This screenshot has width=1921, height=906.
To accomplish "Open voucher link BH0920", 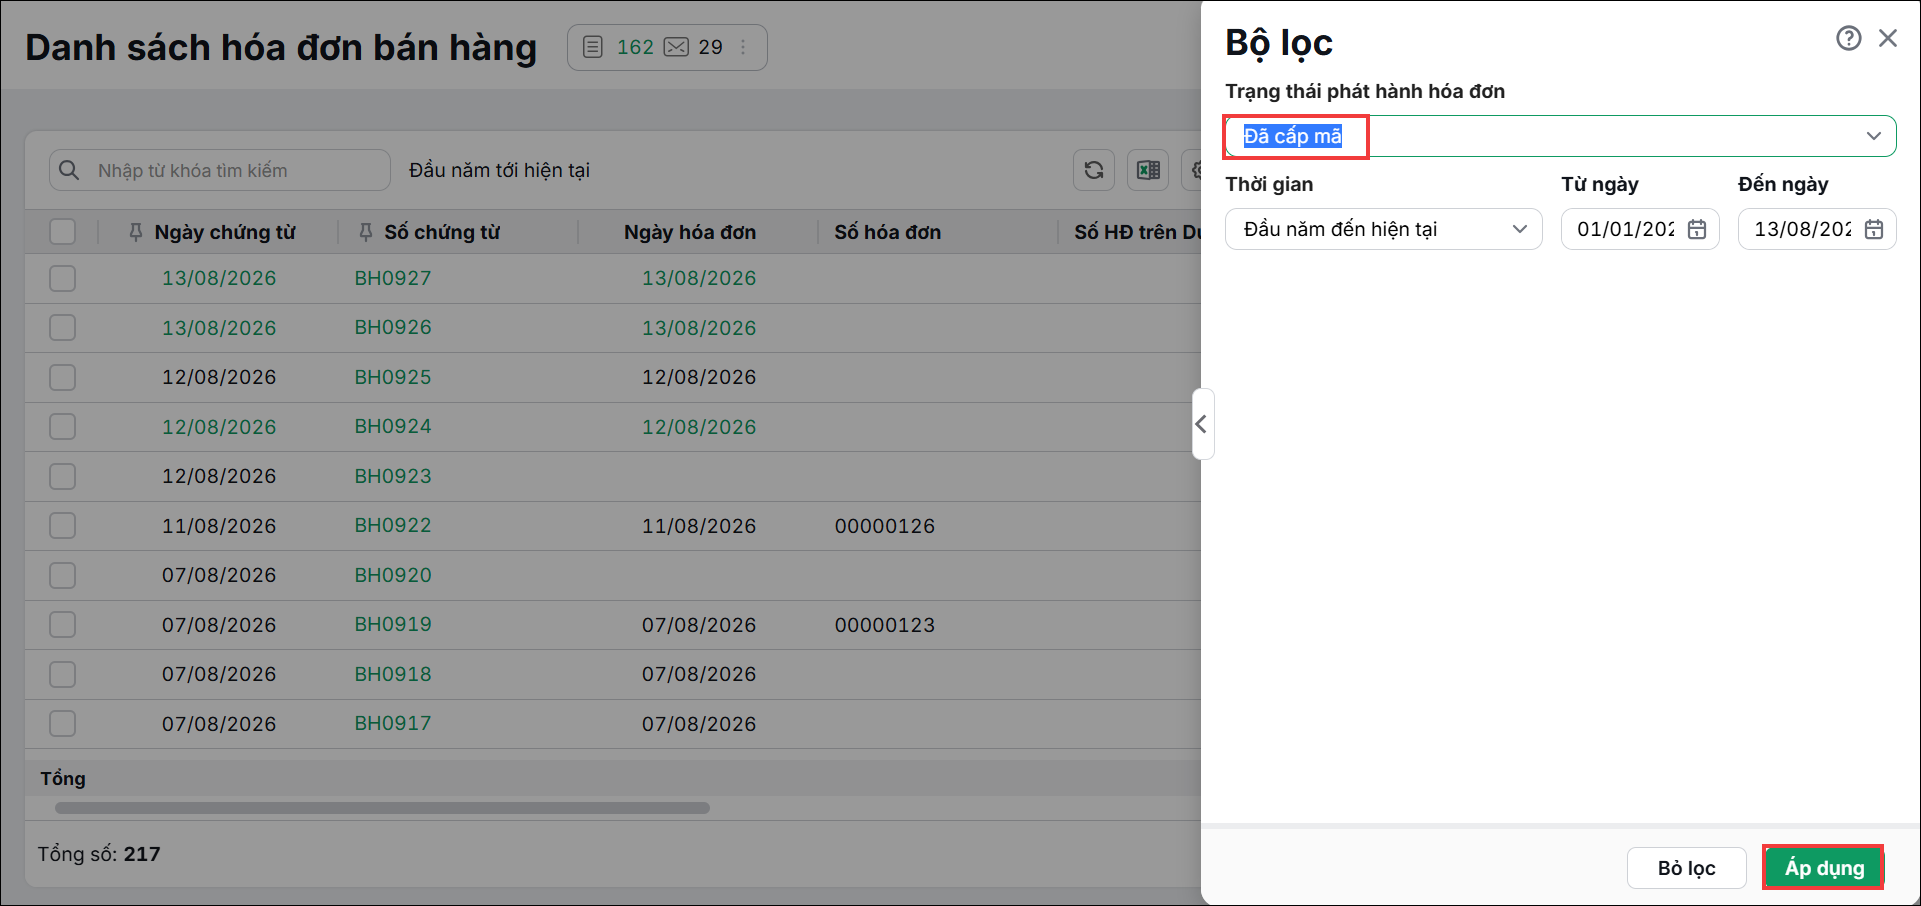I will coord(393,575).
